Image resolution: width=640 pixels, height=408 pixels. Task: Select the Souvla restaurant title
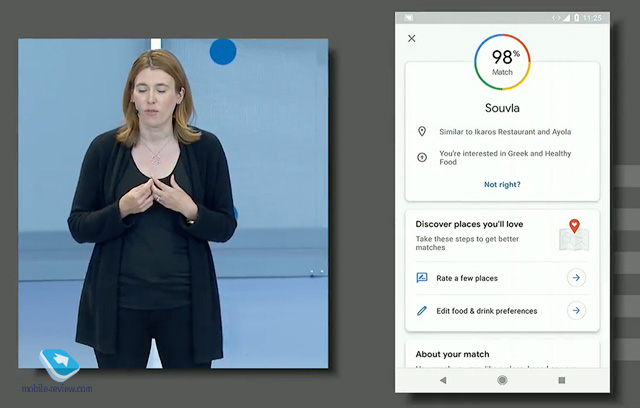(502, 108)
